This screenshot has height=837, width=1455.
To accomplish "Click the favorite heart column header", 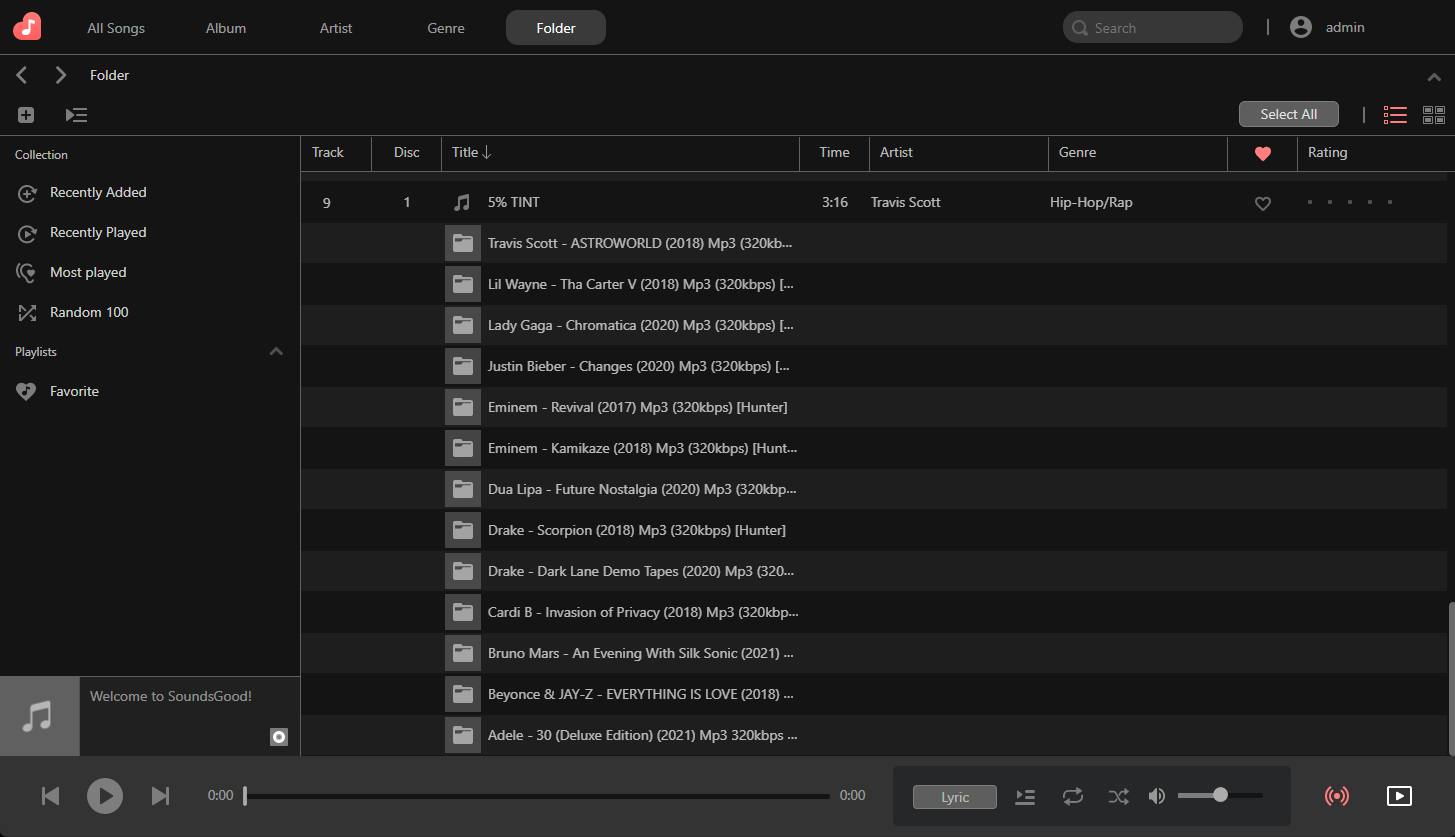I will coord(1263,153).
